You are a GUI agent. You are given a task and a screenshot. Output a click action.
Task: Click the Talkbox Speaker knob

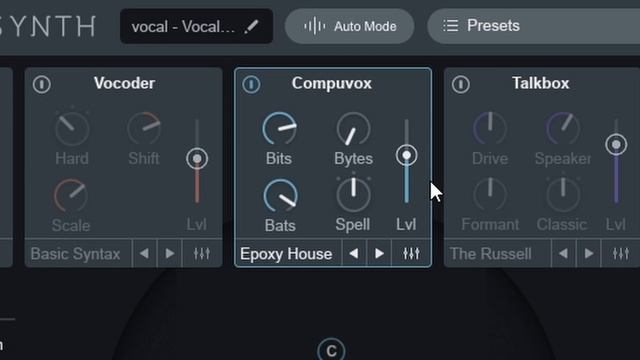pos(563,129)
